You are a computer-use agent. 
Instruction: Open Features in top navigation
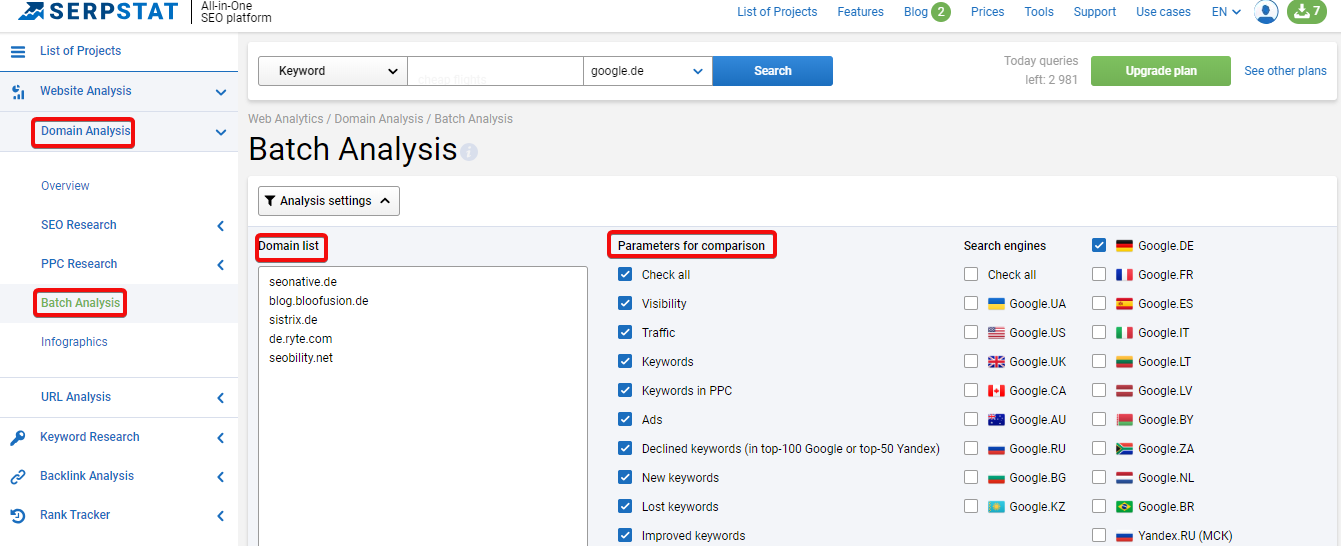[x=861, y=12]
